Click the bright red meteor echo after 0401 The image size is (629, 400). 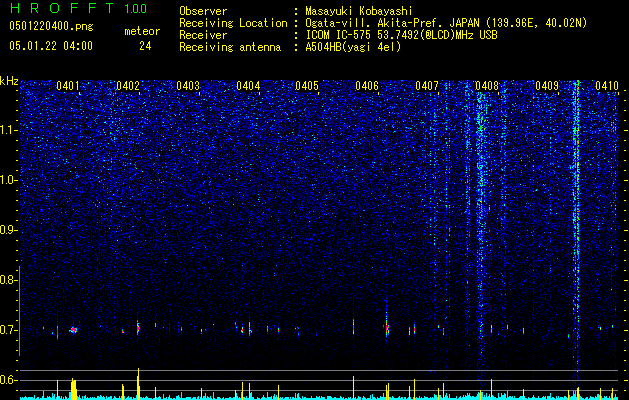click(73, 330)
